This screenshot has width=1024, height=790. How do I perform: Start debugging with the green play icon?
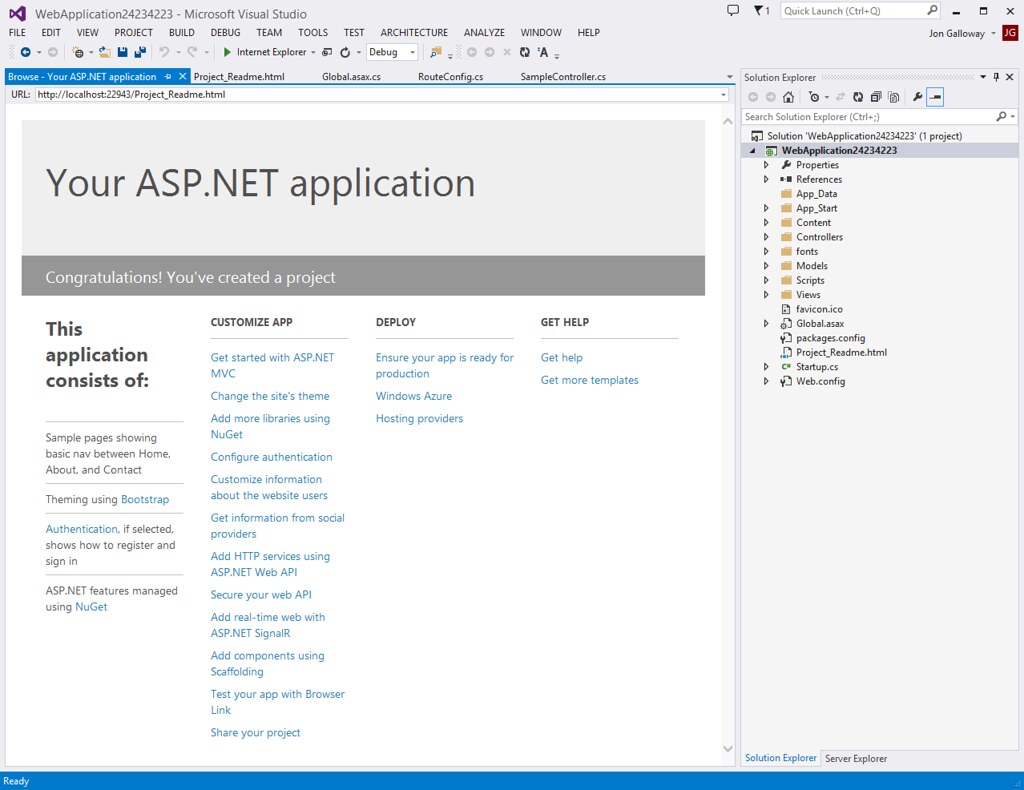click(227, 52)
